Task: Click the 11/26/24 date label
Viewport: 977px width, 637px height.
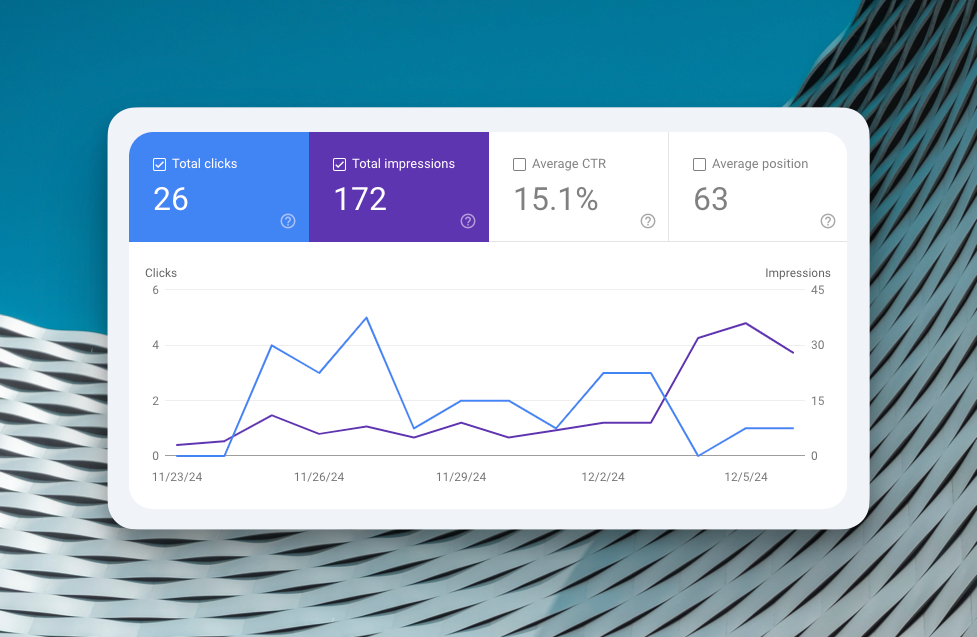Action: (319, 477)
